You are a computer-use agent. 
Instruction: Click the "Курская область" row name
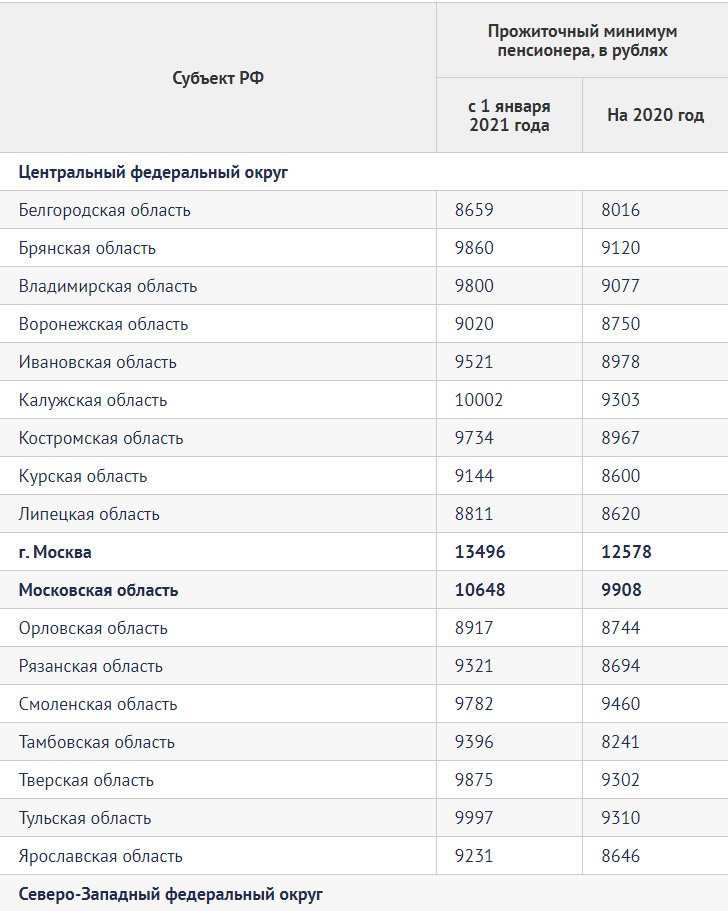[x=83, y=476]
